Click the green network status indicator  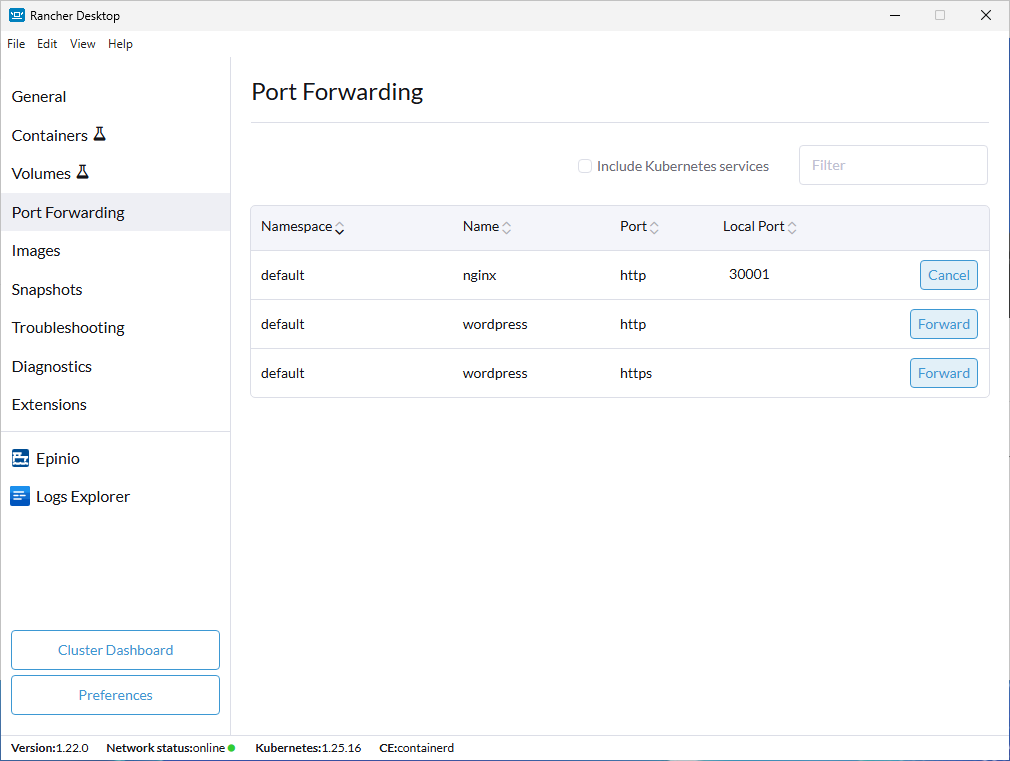[232, 748]
